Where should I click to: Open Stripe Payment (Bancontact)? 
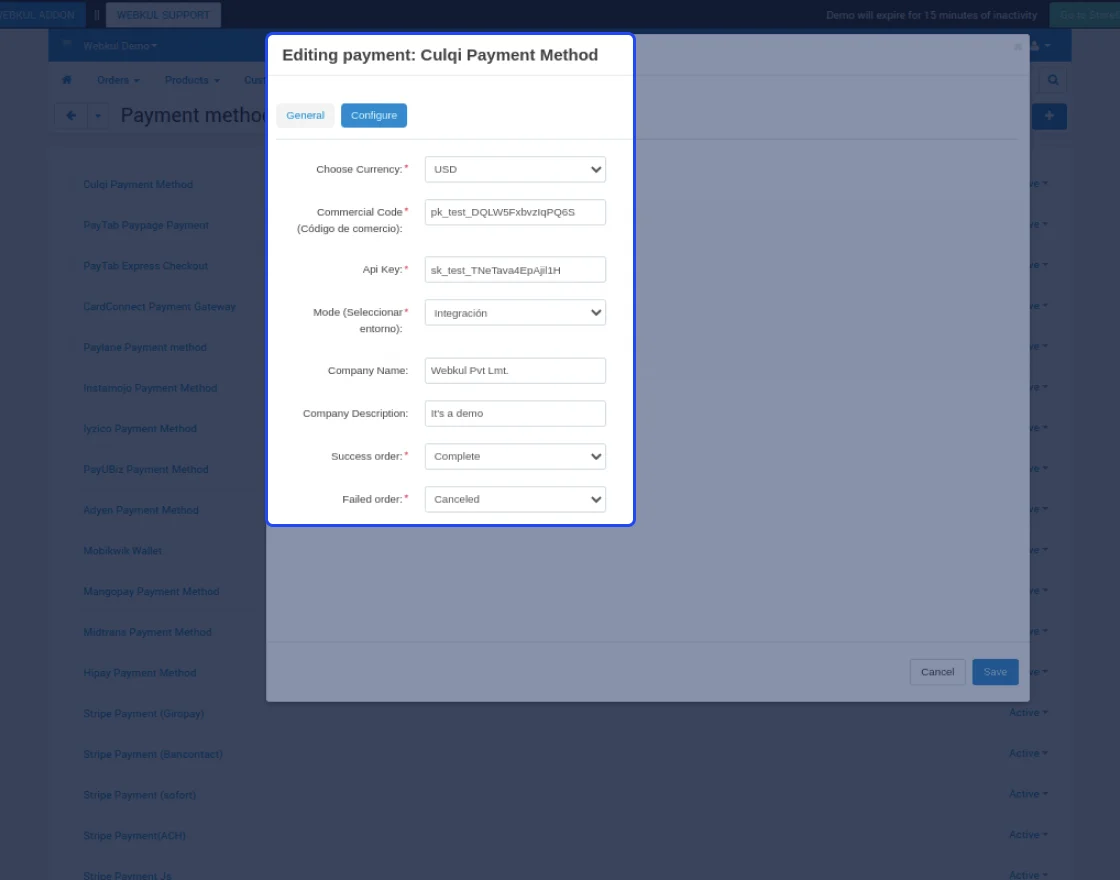click(153, 754)
